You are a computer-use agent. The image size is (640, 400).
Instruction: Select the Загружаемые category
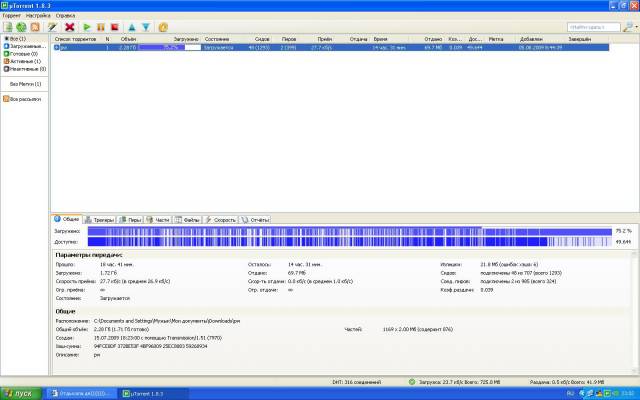[25, 46]
